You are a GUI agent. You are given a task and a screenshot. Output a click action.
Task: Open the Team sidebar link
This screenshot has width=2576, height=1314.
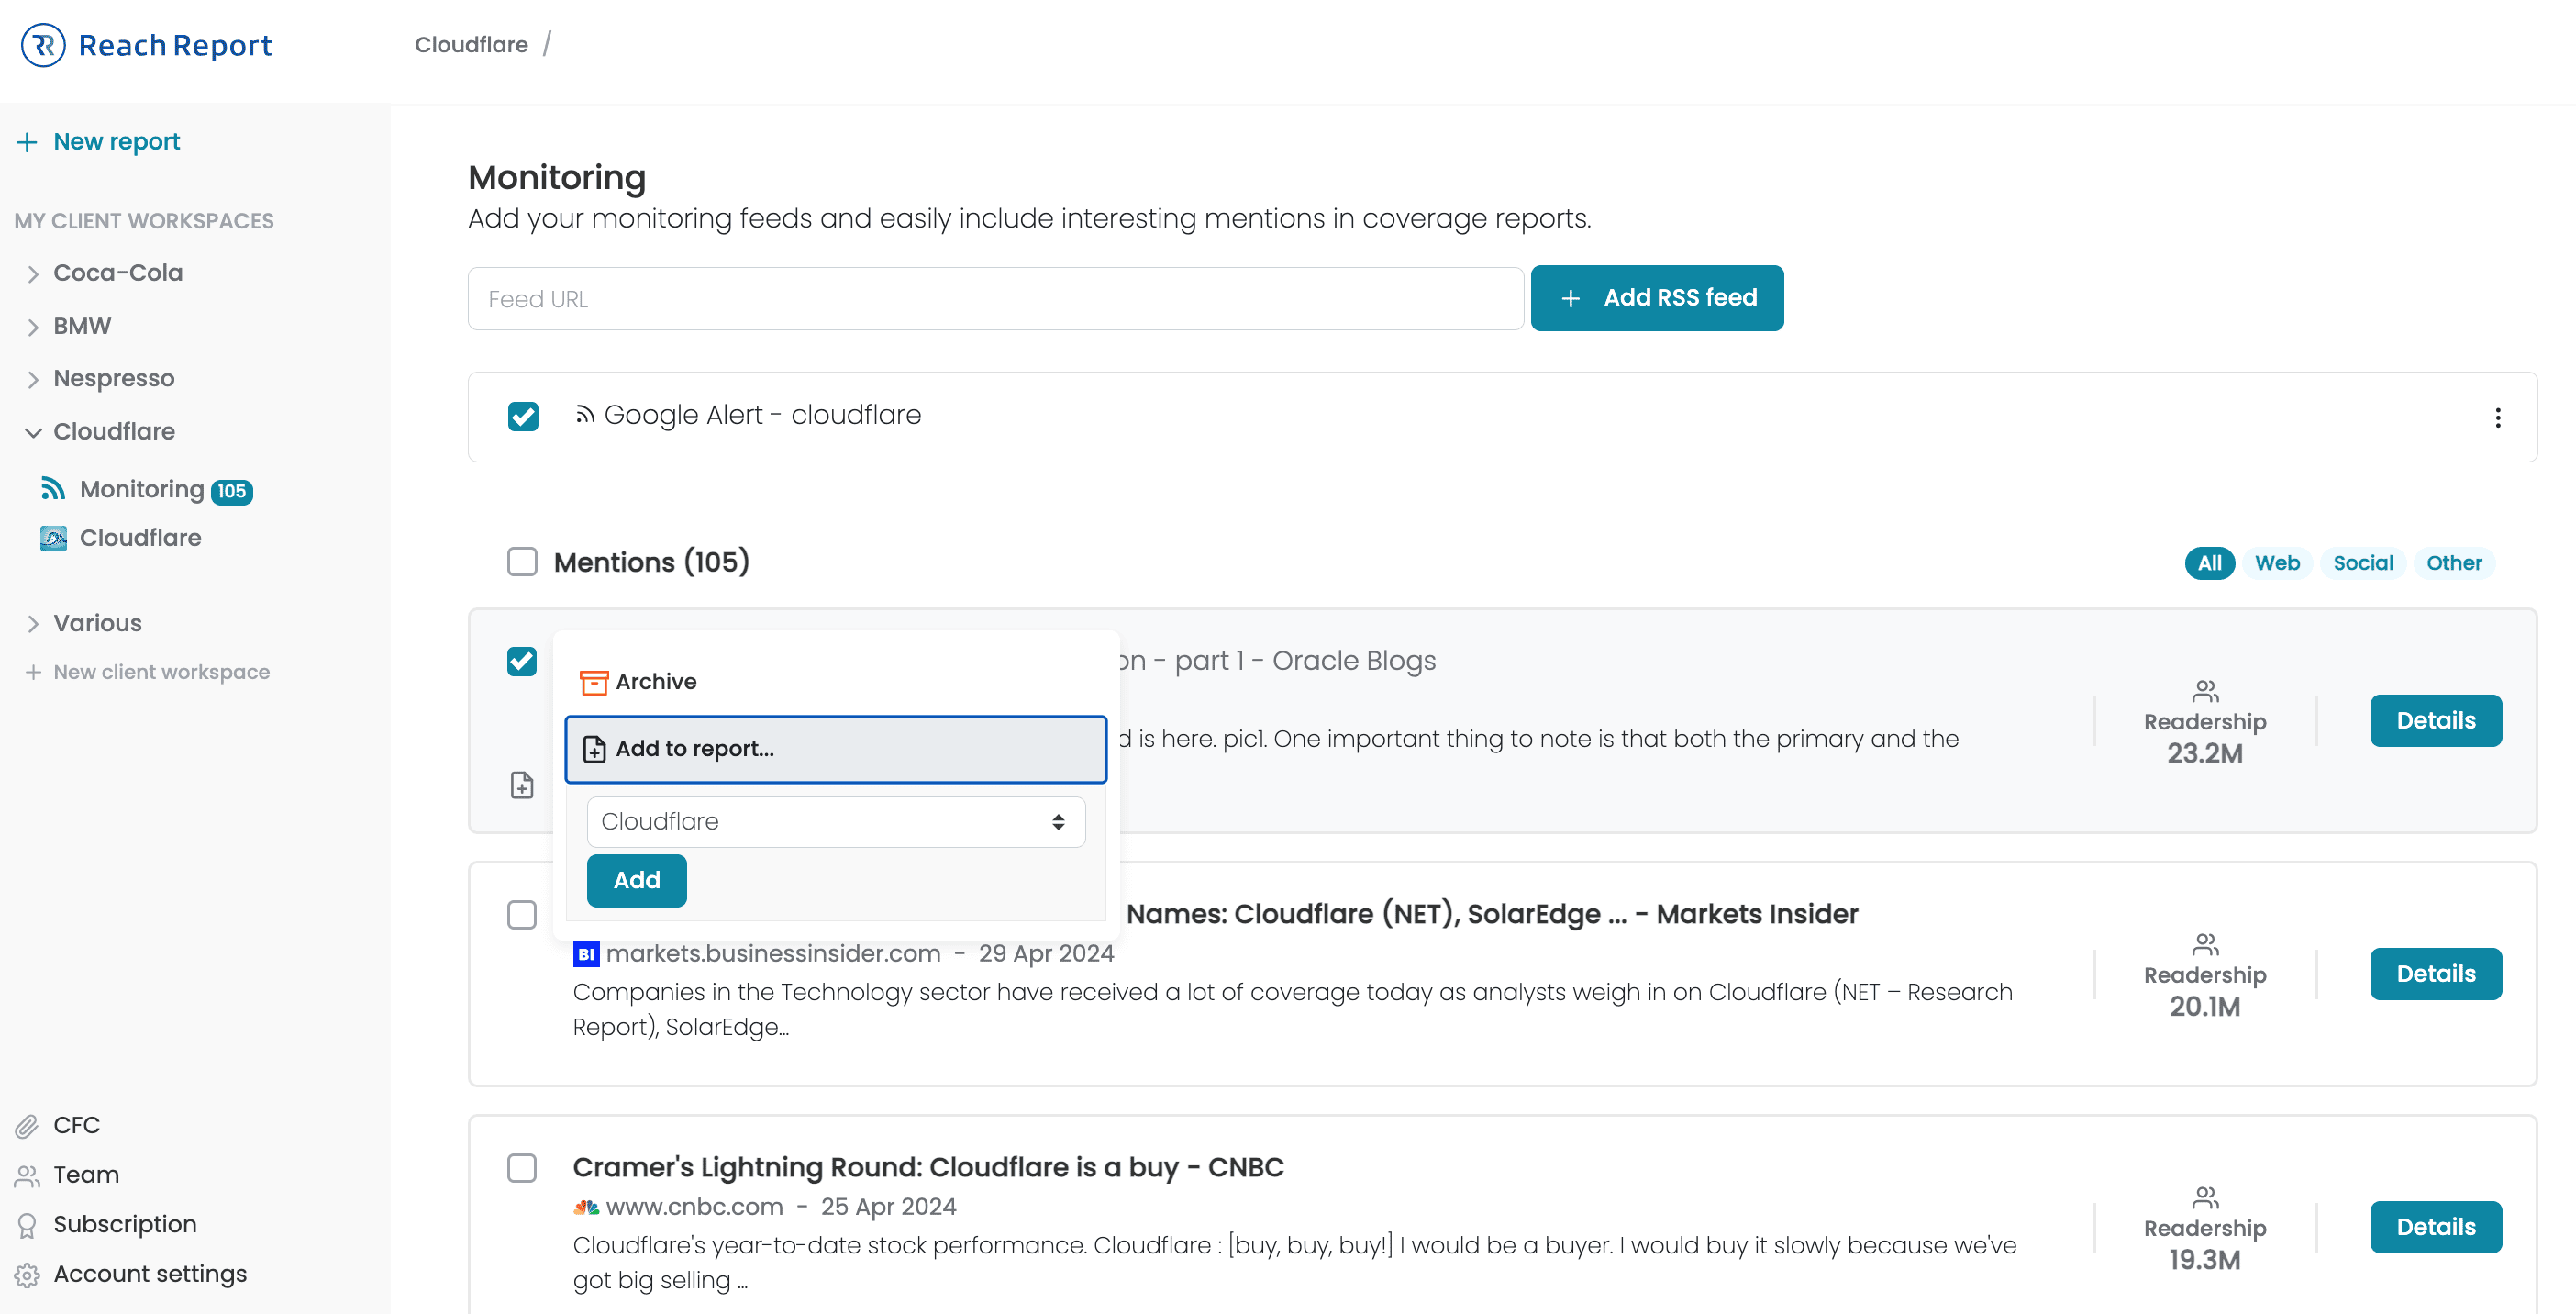(x=86, y=1176)
